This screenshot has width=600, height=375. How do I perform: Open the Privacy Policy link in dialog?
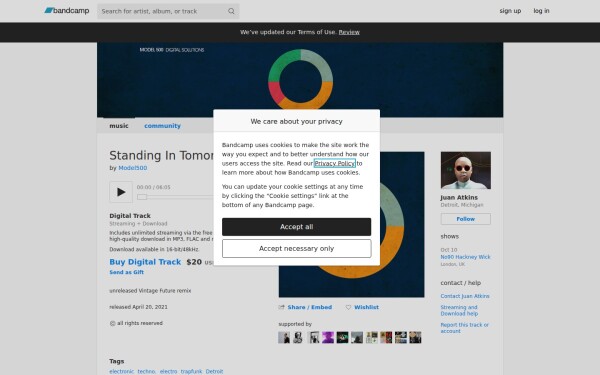[x=334, y=163]
